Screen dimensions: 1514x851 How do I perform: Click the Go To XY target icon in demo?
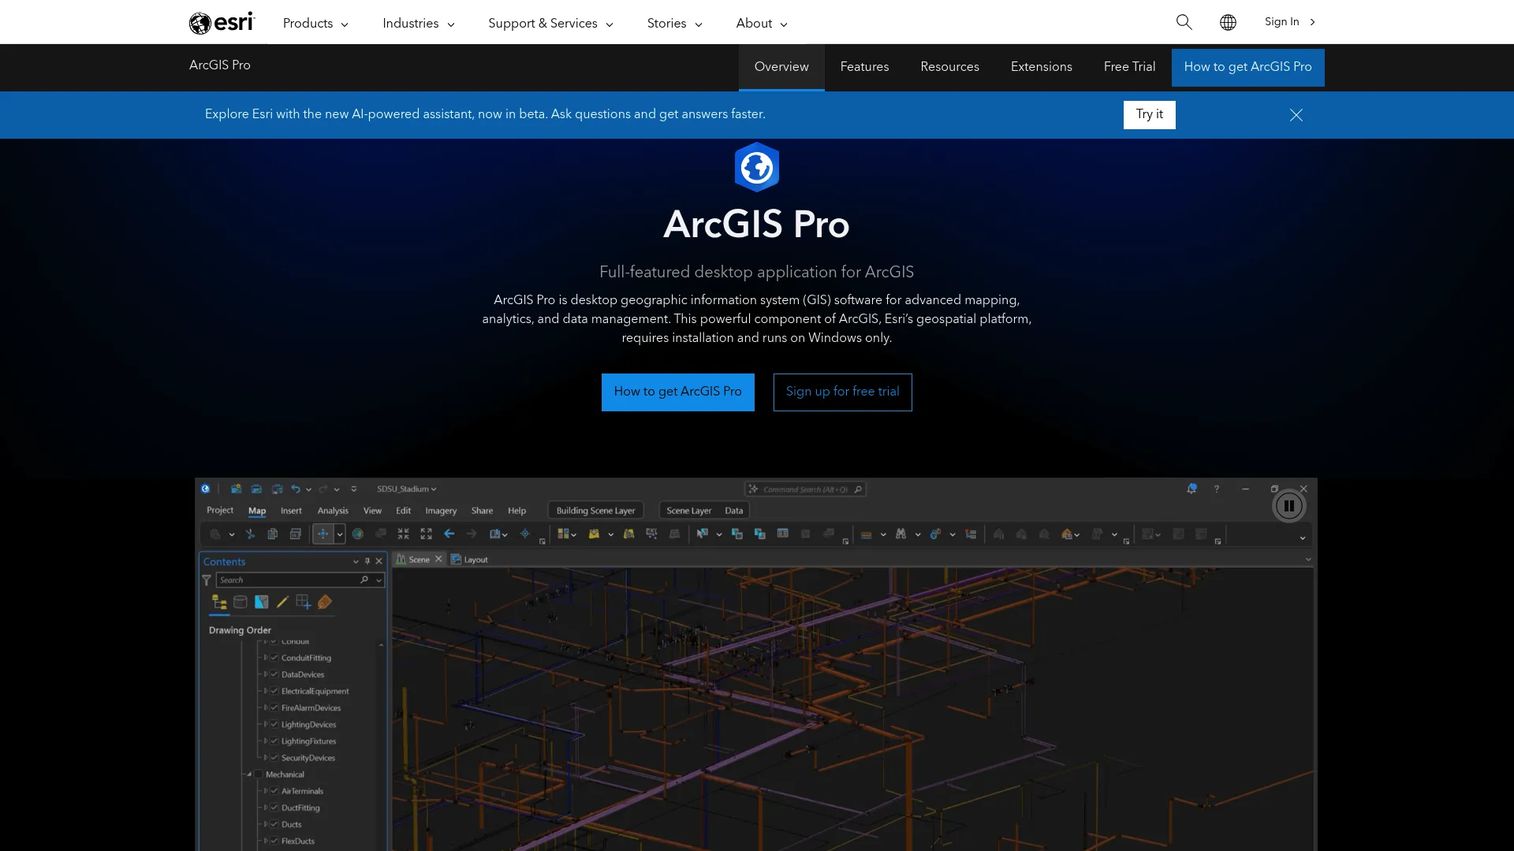coord(525,534)
